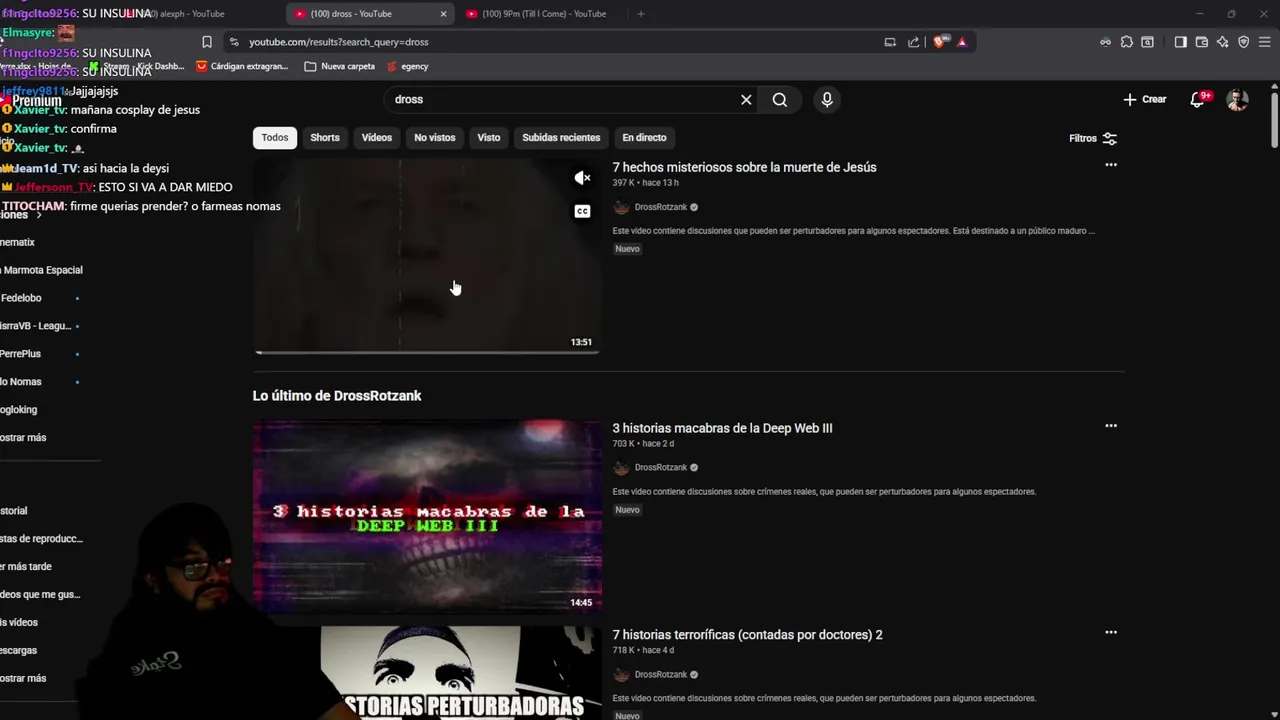Open the Filtros search filters

coord(1093,138)
